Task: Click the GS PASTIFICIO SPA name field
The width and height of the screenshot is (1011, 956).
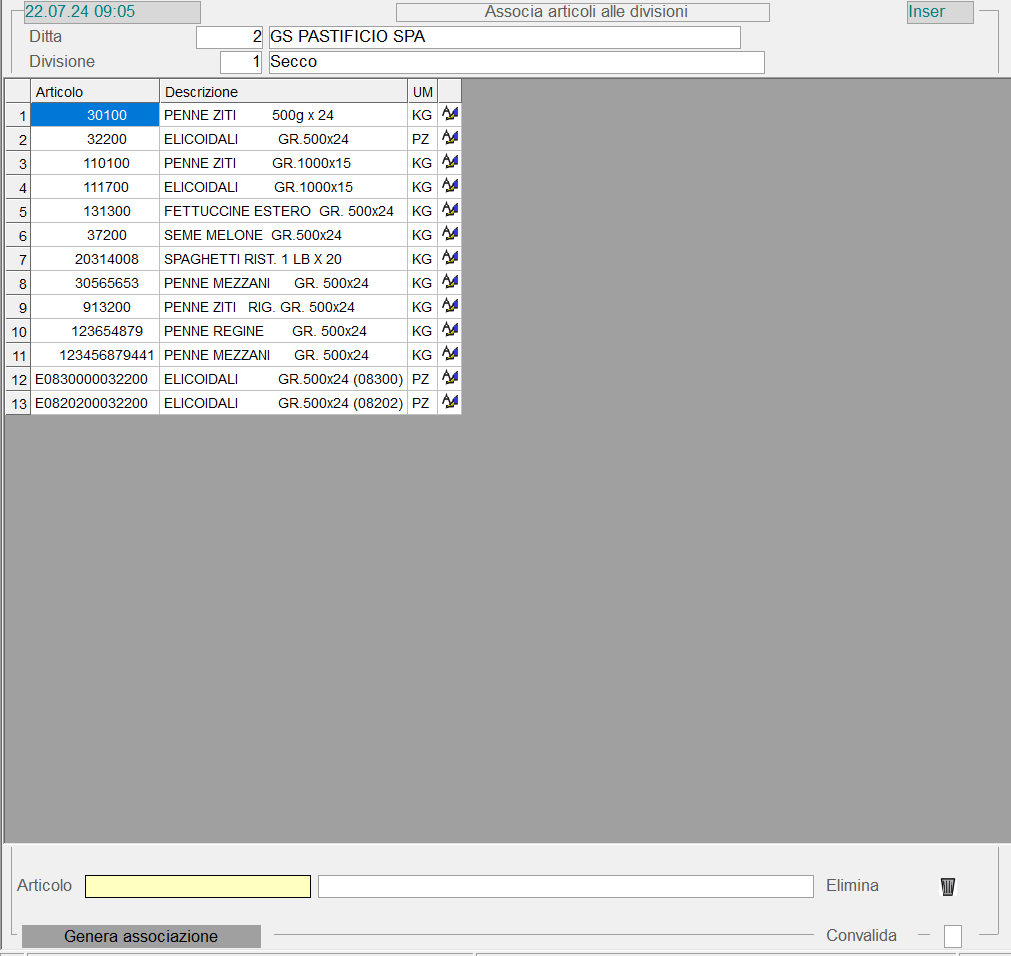Action: tap(504, 37)
